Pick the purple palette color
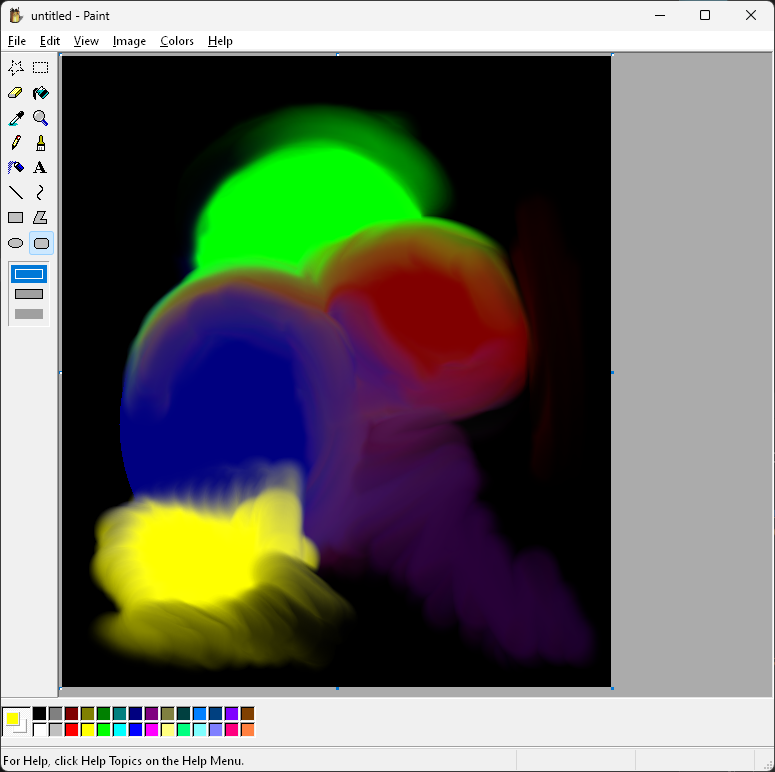Screen dimensions: 775x772 (x=152, y=713)
